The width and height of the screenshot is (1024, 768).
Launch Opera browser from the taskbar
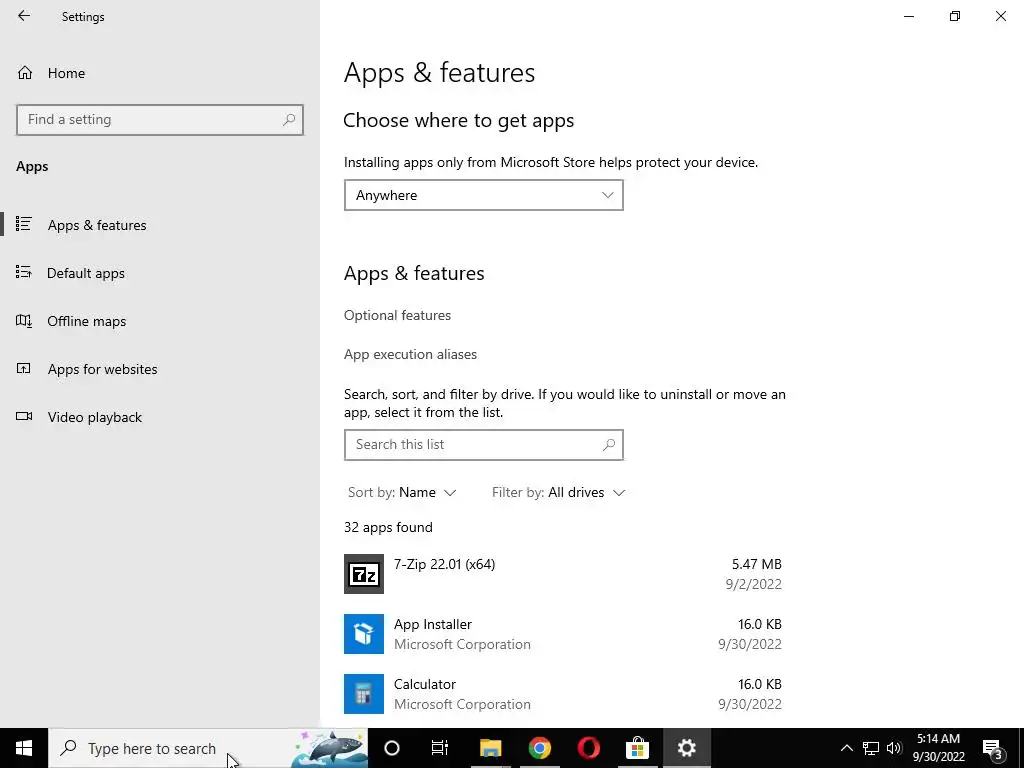(x=588, y=748)
